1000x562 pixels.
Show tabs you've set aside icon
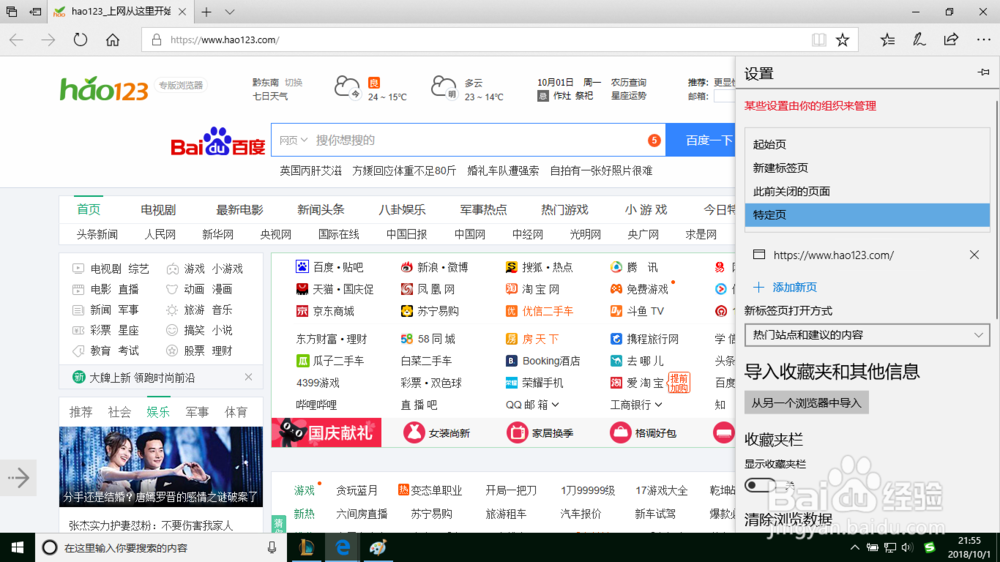pos(11,11)
